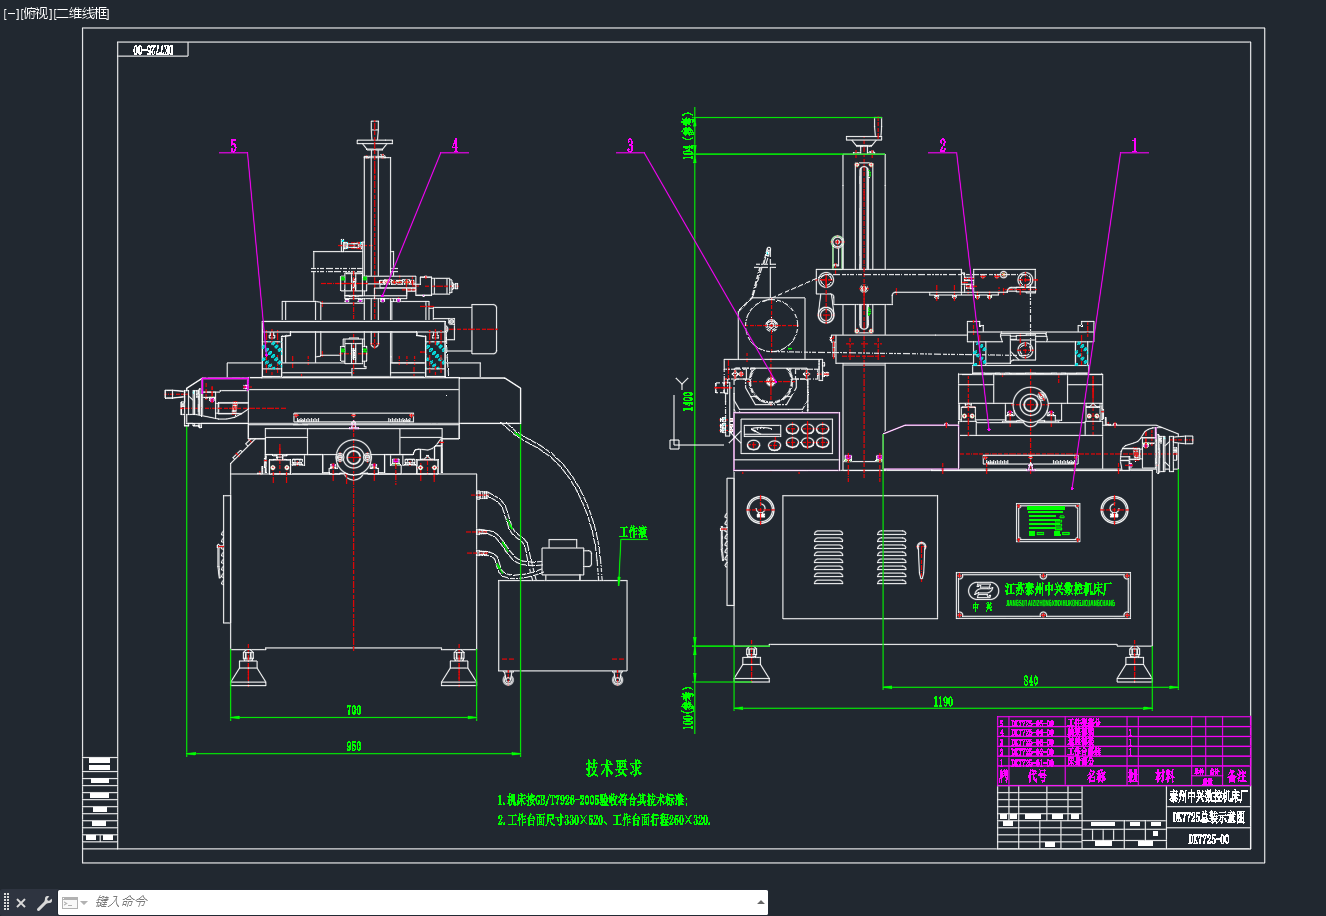Click the command line grip handle
The height and width of the screenshot is (916, 1326).
point(6,903)
